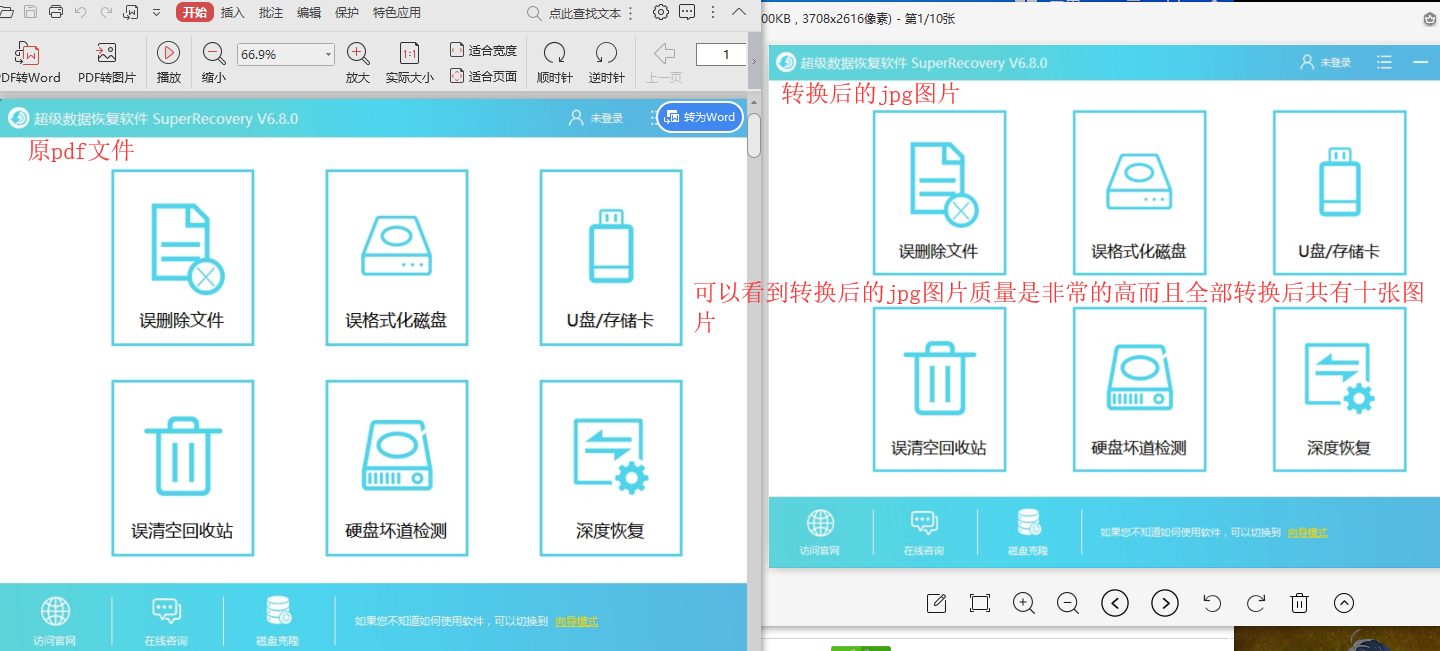Set view to 实际大小
This screenshot has height=651, width=1440.
(409, 63)
